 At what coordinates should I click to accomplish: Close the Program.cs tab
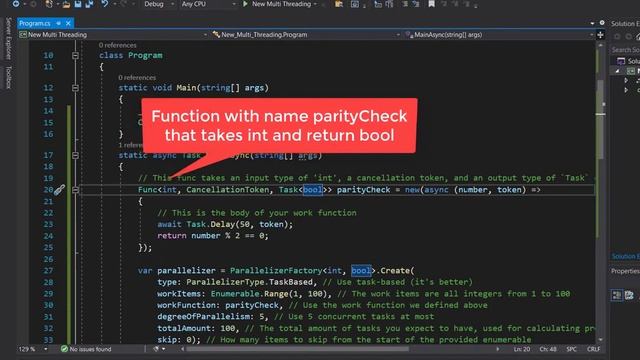68,23
